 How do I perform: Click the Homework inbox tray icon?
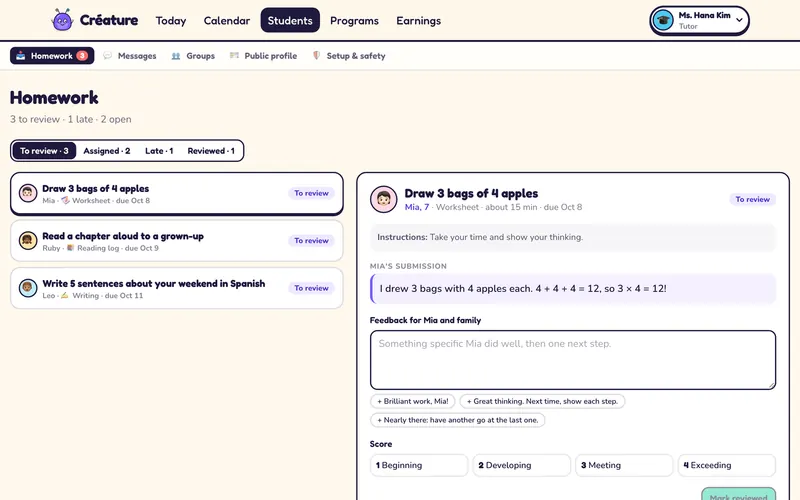20,56
